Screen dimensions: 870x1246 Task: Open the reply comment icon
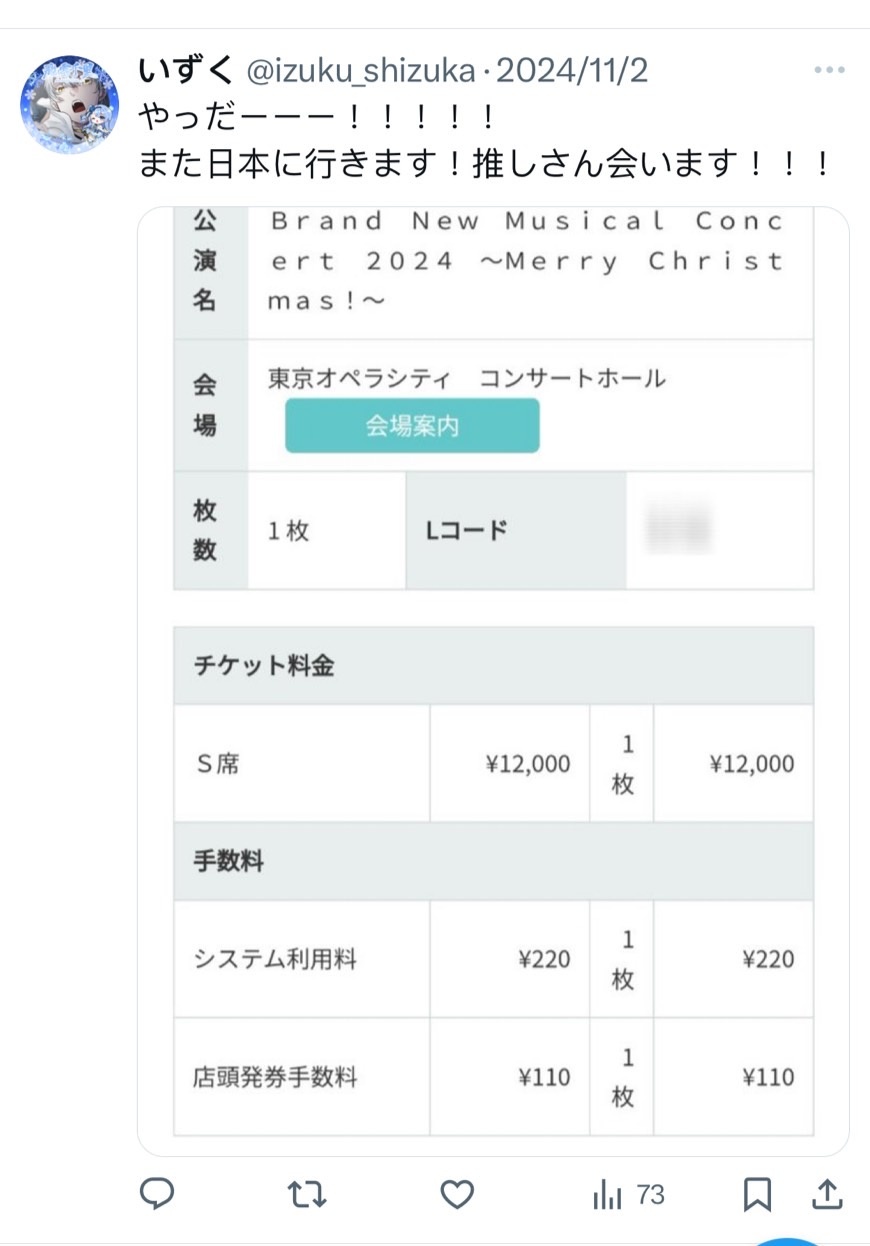157,1193
